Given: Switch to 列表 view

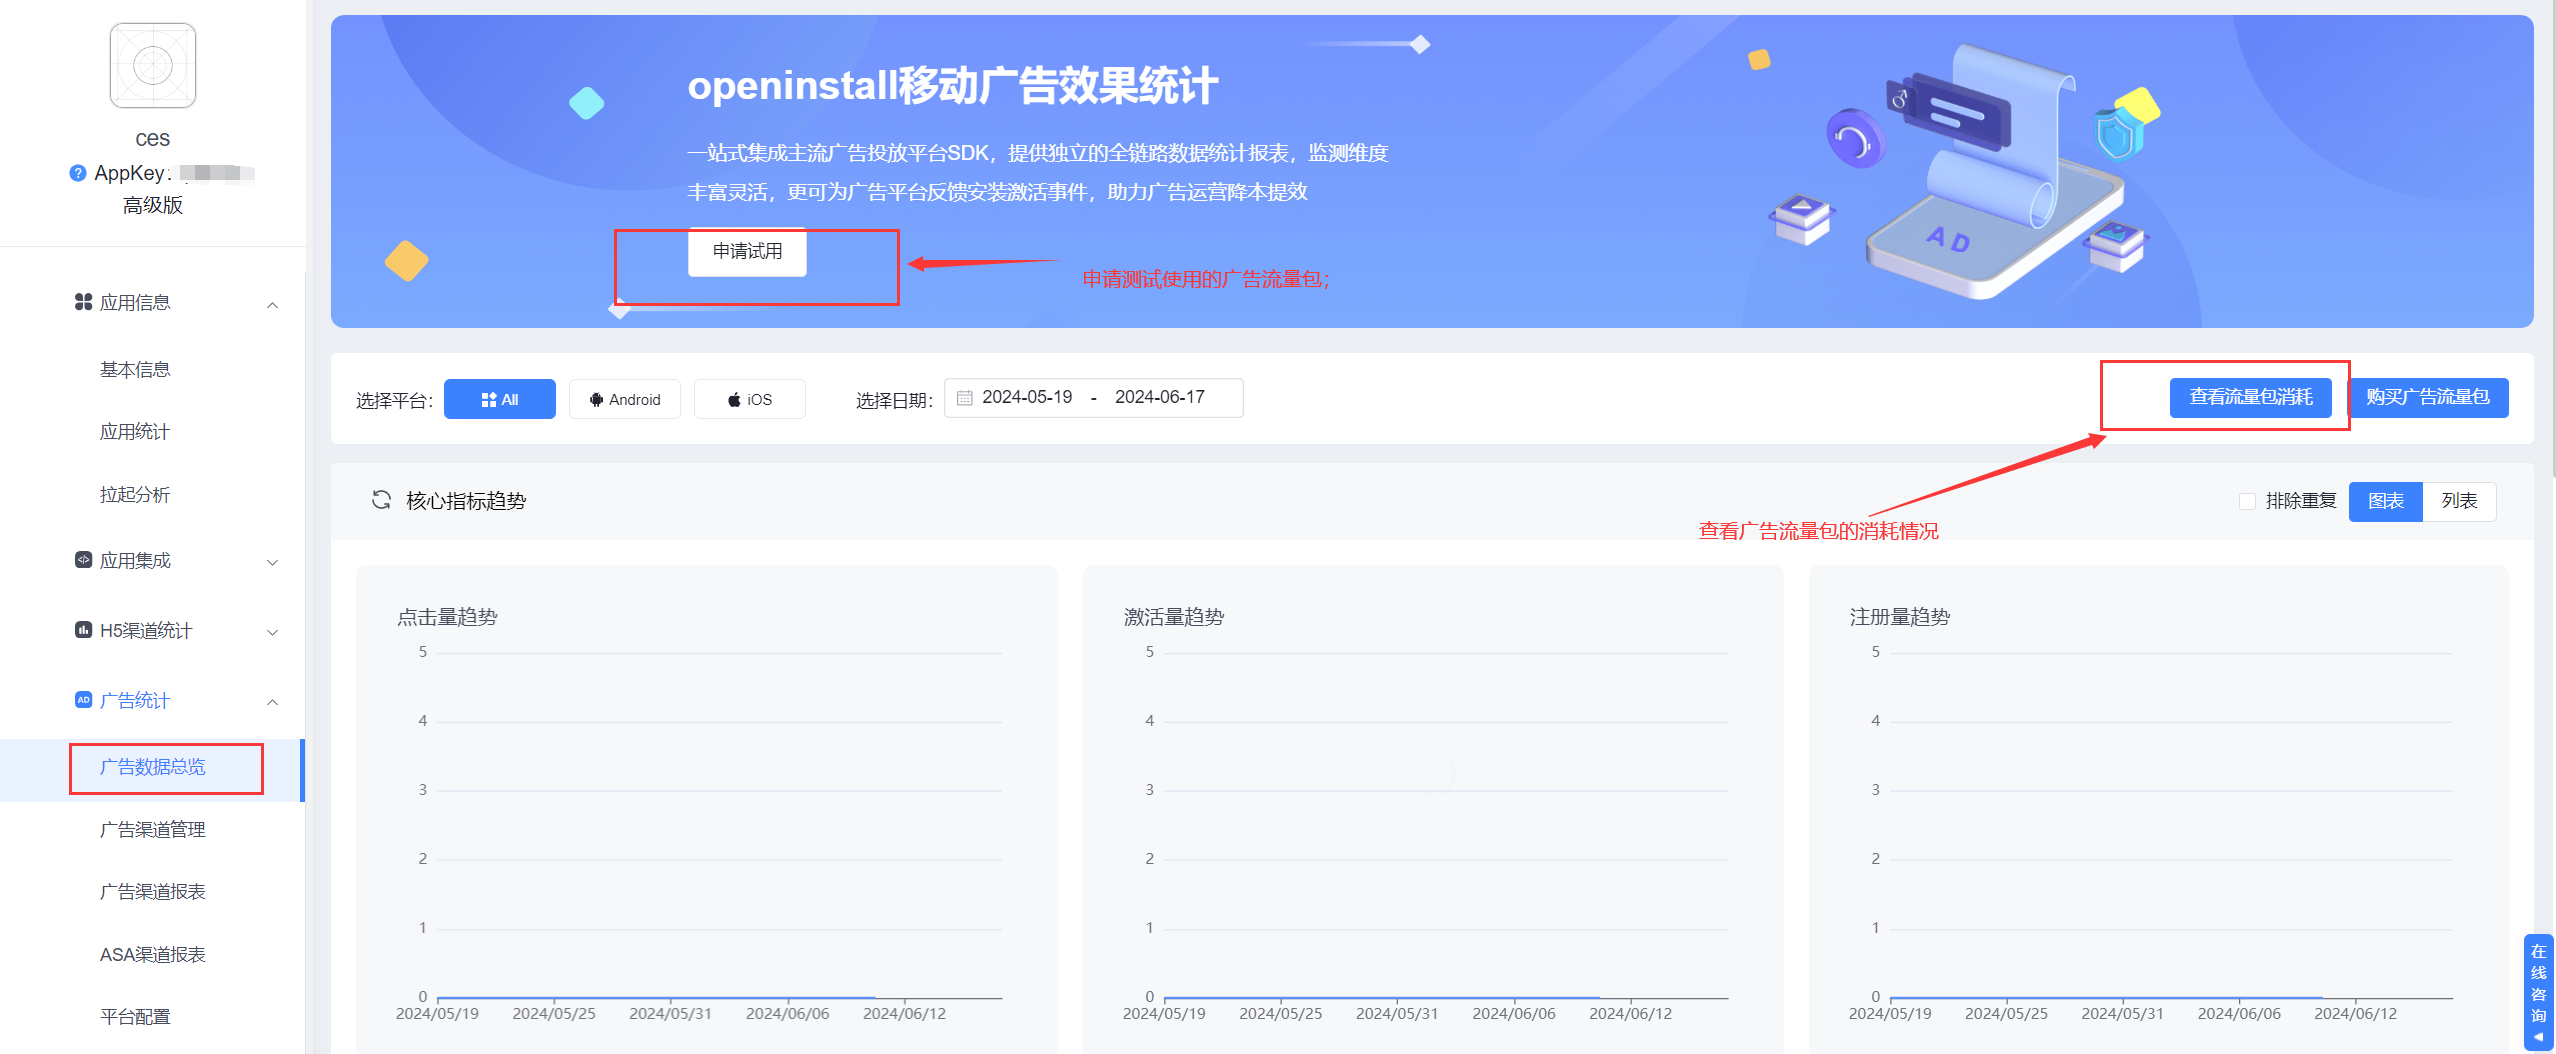Looking at the screenshot, I should [x=2459, y=501].
